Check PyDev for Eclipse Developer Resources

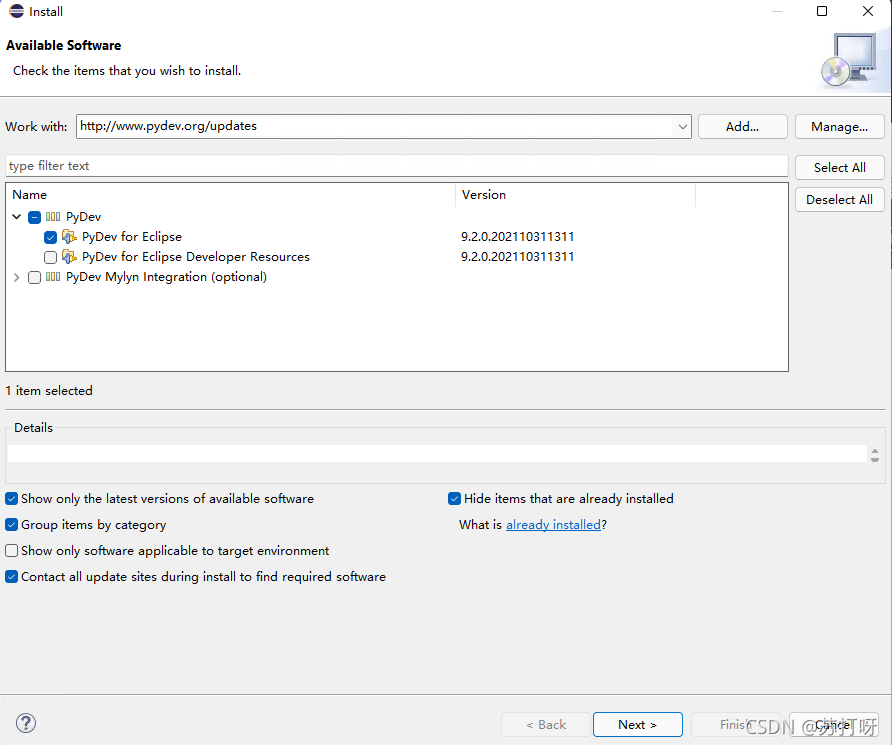[x=50, y=257]
